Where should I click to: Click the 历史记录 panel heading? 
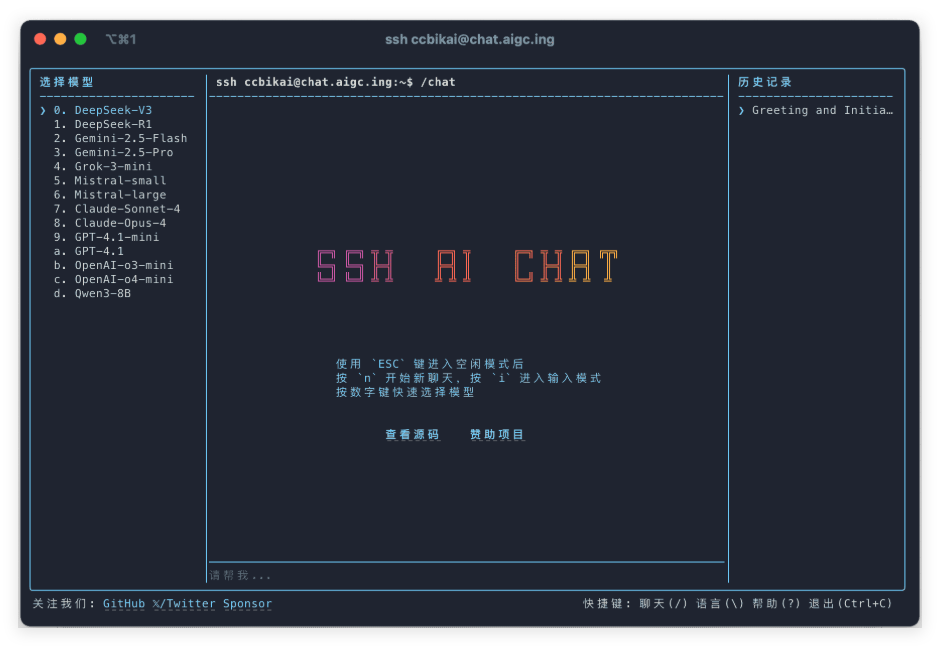(x=765, y=82)
